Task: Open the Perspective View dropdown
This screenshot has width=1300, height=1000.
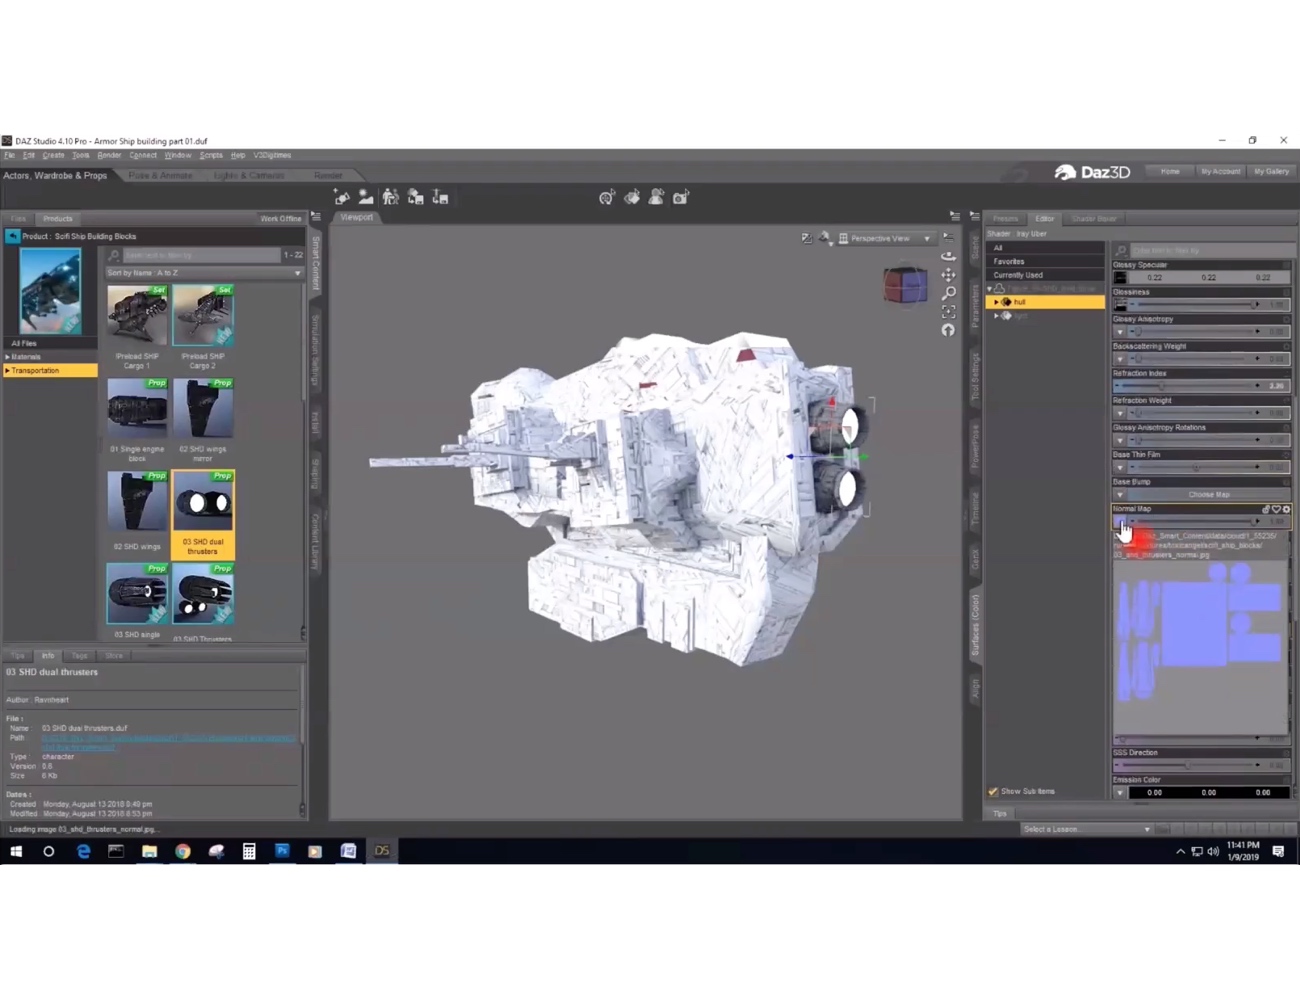Action: (926, 238)
